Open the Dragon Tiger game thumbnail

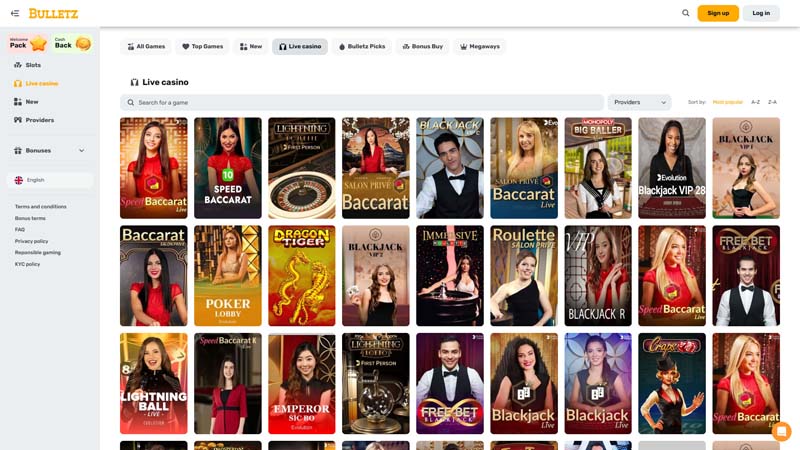coord(302,276)
